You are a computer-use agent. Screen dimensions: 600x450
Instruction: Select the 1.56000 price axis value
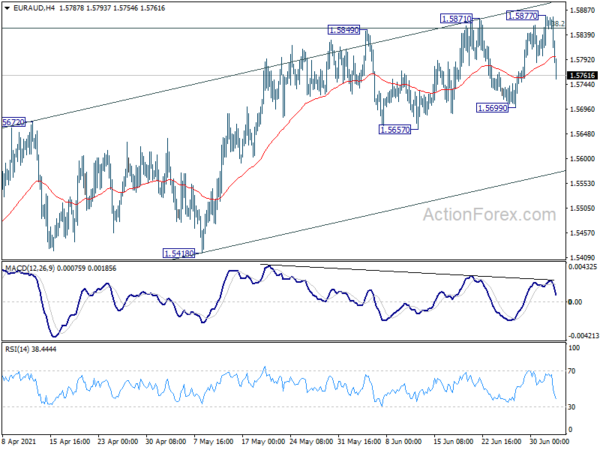(582, 159)
